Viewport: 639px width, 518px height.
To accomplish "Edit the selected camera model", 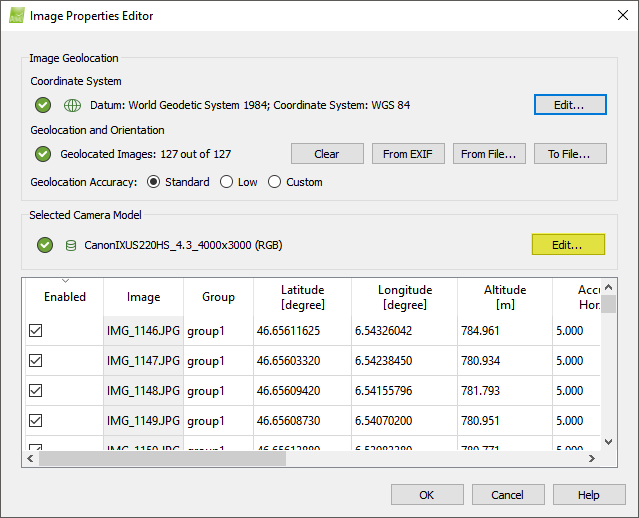I will 568,245.
